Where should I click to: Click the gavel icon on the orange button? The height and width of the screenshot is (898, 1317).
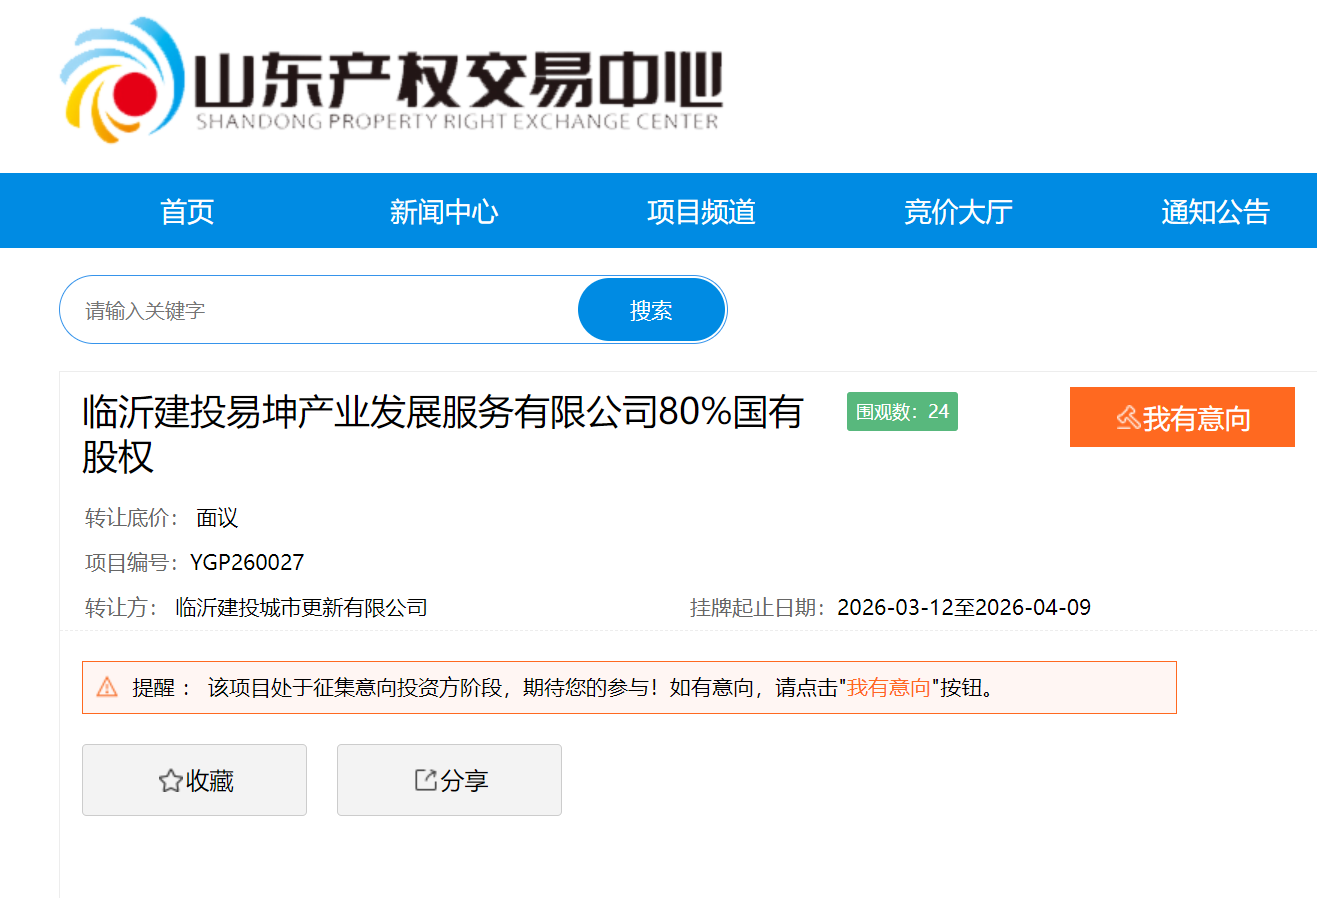pyautogui.click(x=1128, y=418)
